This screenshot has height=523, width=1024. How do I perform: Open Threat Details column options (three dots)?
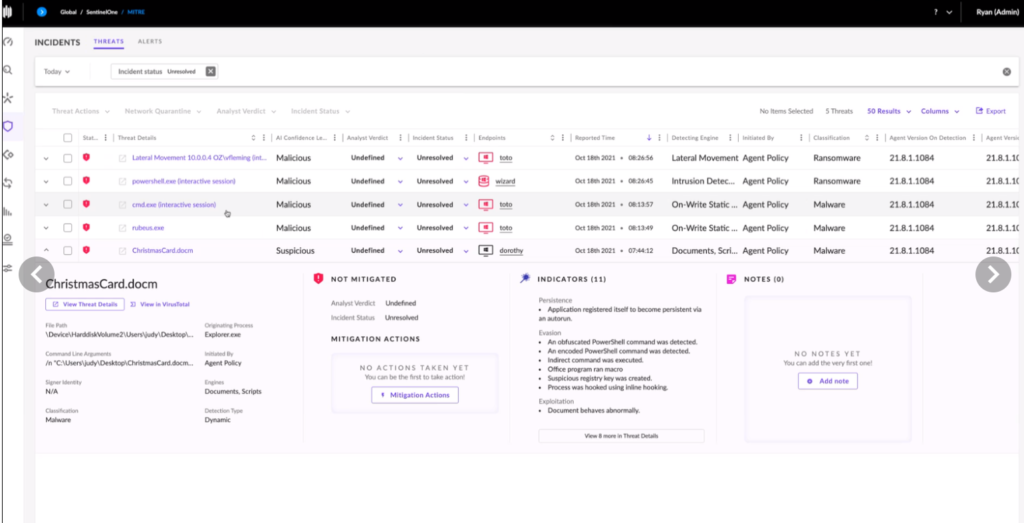tap(263, 138)
